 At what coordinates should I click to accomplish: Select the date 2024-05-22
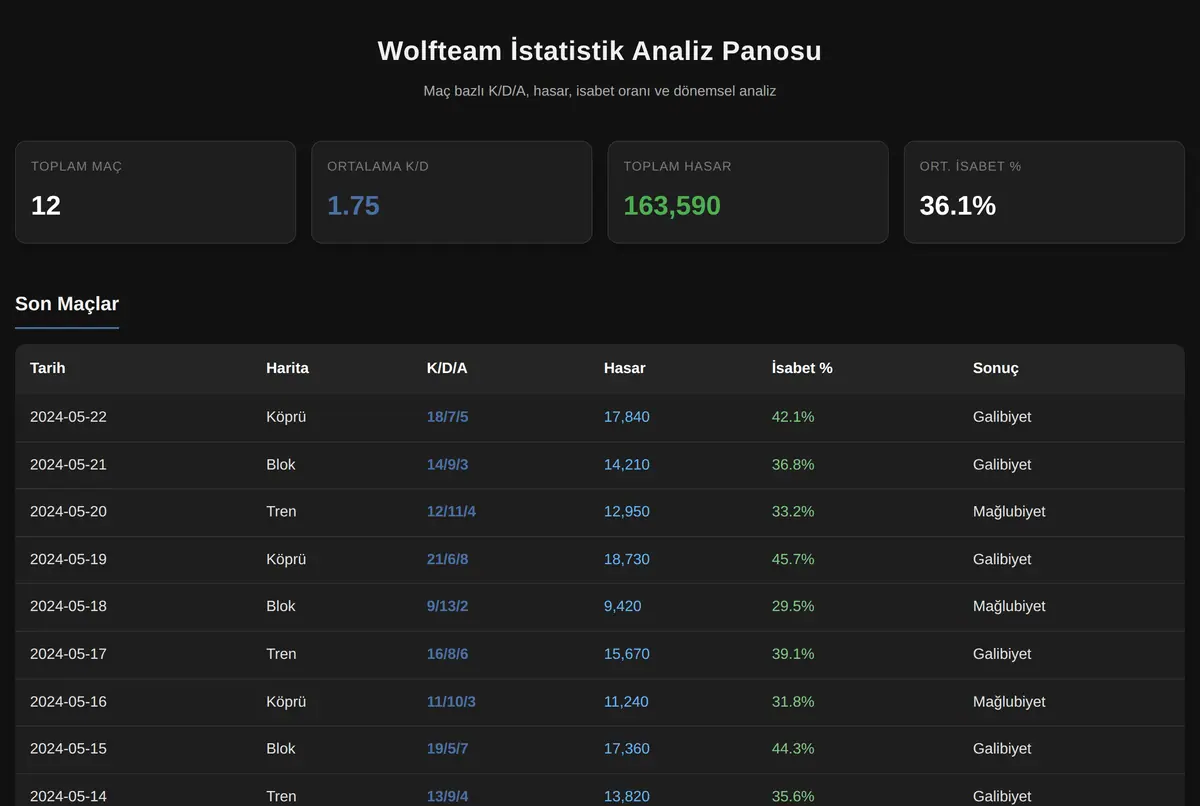tap(68, 417)
